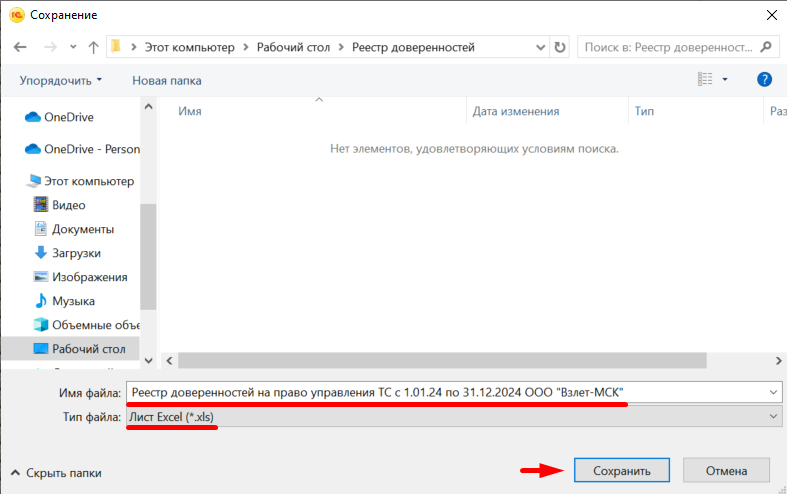Select OneDrive - Personal in the sidebar

pos(92,149)
